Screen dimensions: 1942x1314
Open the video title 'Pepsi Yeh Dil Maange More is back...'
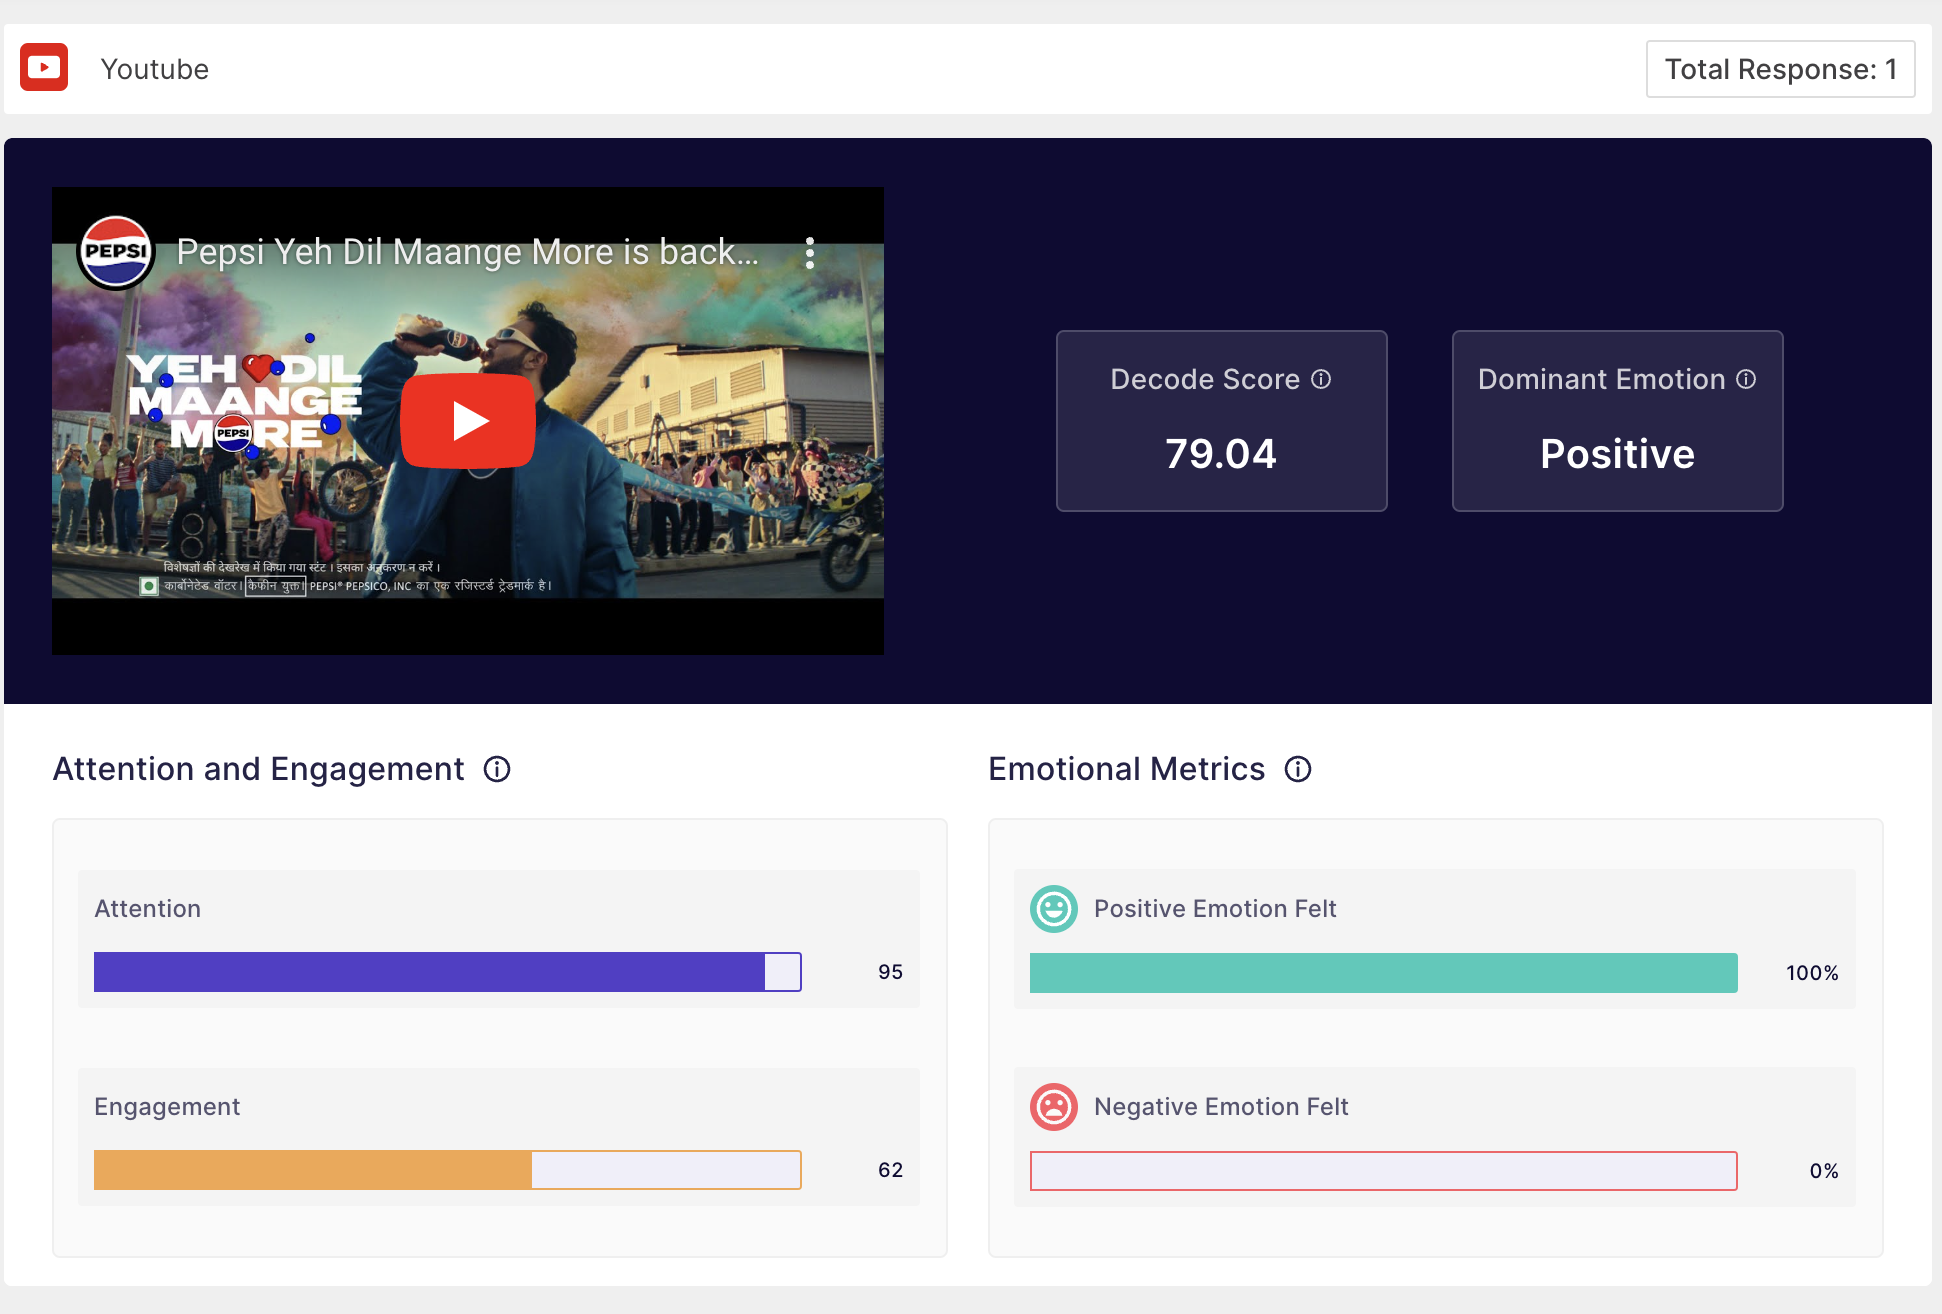click(467, 252)
